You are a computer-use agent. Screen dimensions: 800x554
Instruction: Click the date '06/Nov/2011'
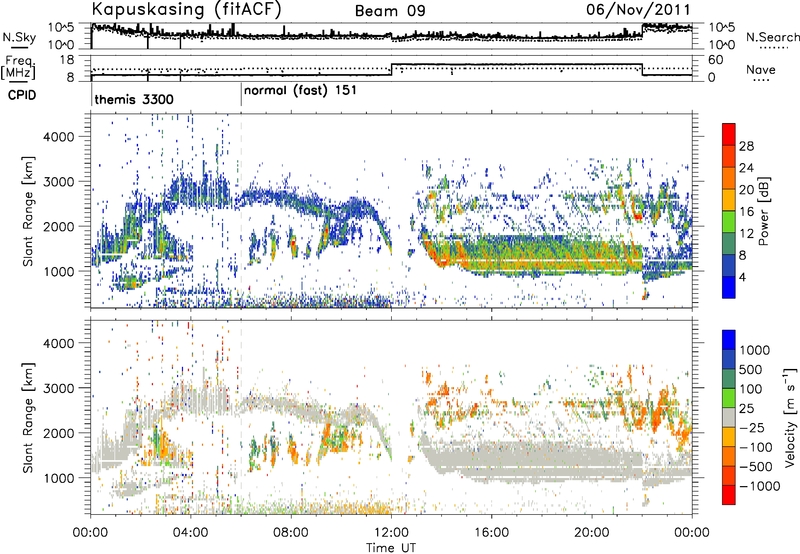pyautogui.click(x=638, y=9)
